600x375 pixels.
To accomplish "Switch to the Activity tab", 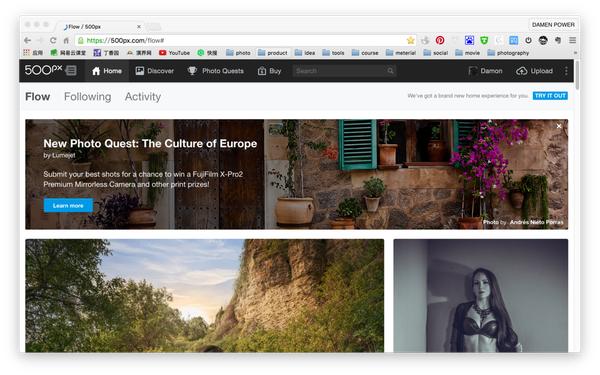I will coord(143,97).
